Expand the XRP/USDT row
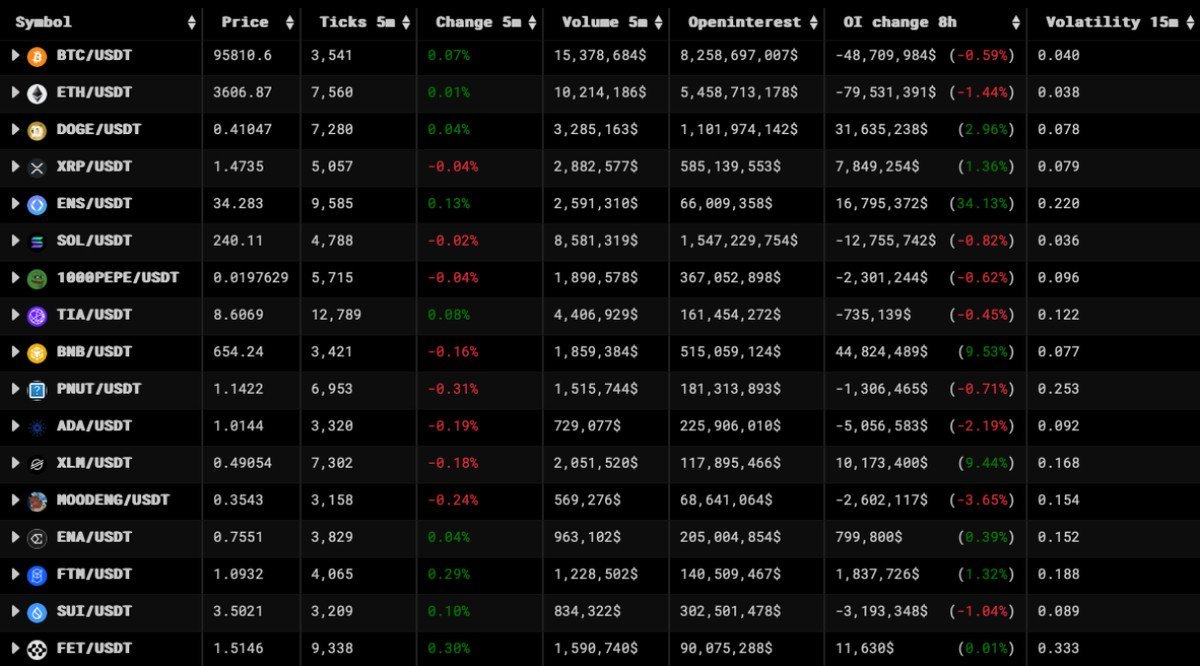Screen dimensions: 1200x666 (x=15, y=166)
